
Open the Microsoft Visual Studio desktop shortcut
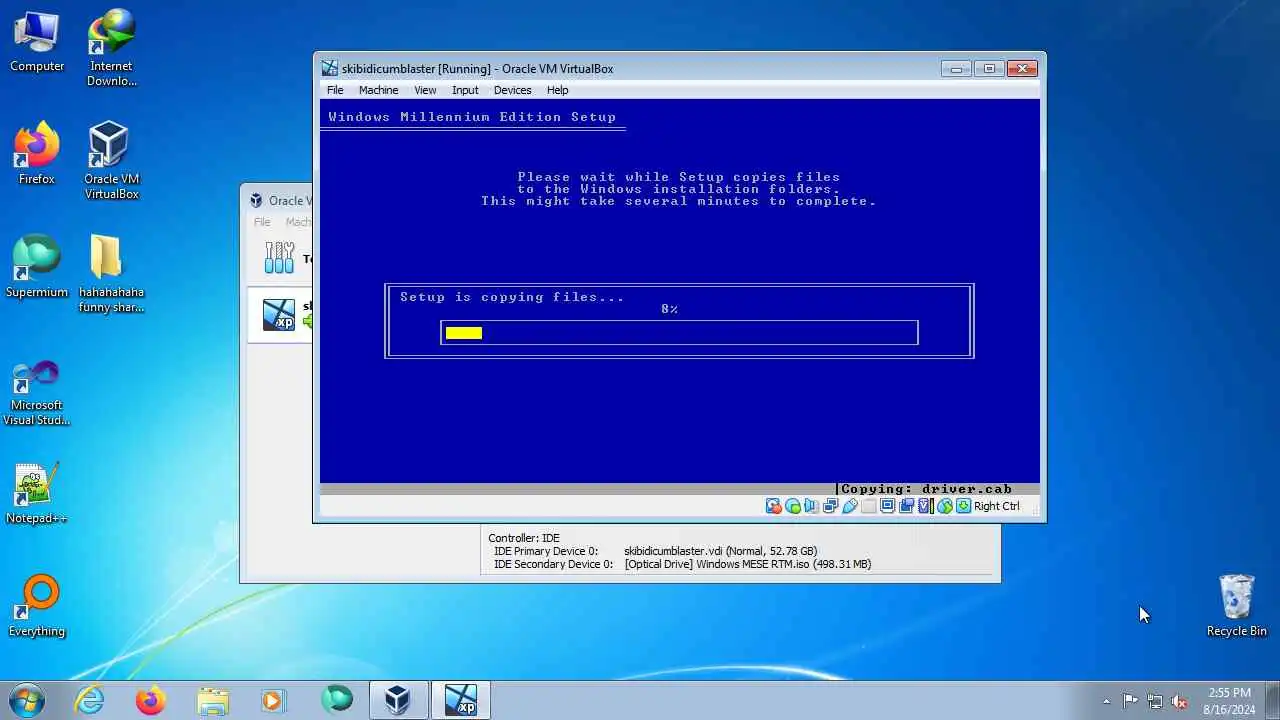click(37, 393)
